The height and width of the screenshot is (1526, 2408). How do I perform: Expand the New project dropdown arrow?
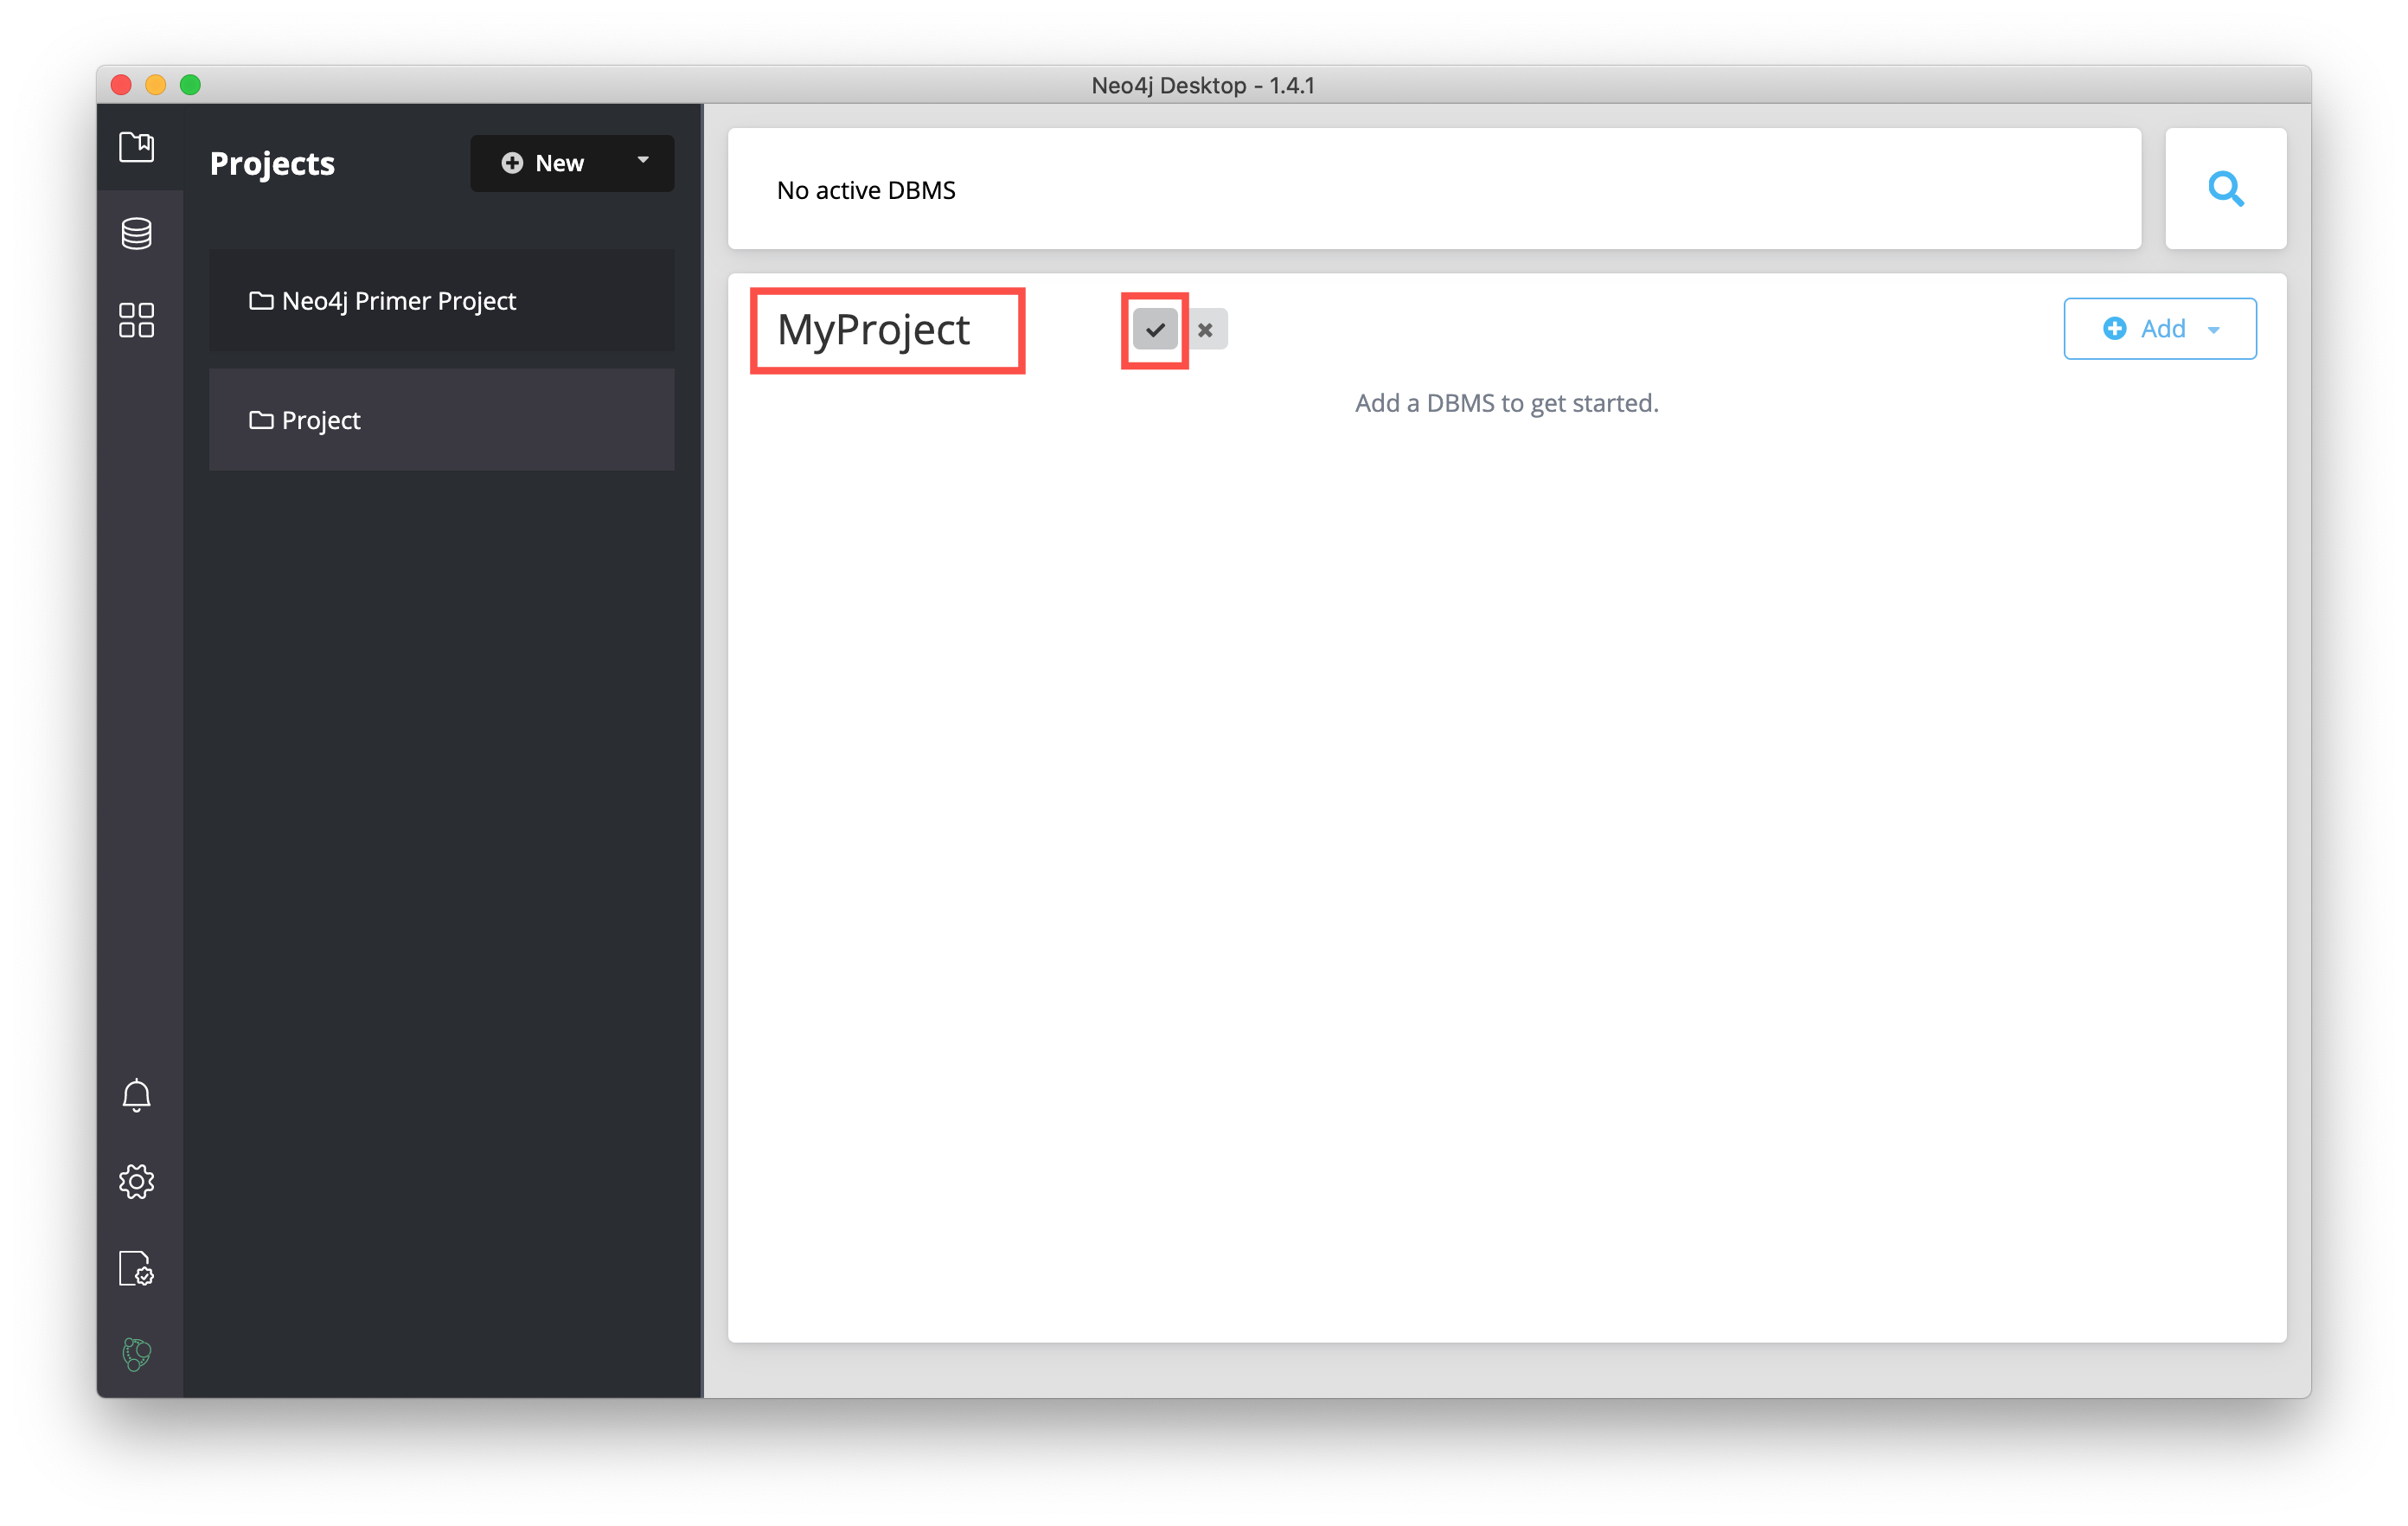[641, 162]
